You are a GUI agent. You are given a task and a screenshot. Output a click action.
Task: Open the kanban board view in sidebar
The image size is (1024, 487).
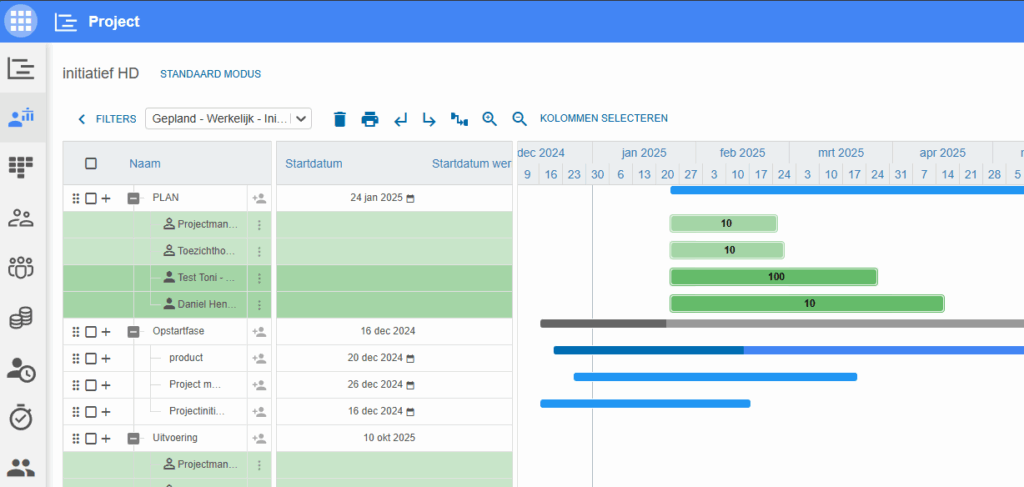(x=21, y=167)
